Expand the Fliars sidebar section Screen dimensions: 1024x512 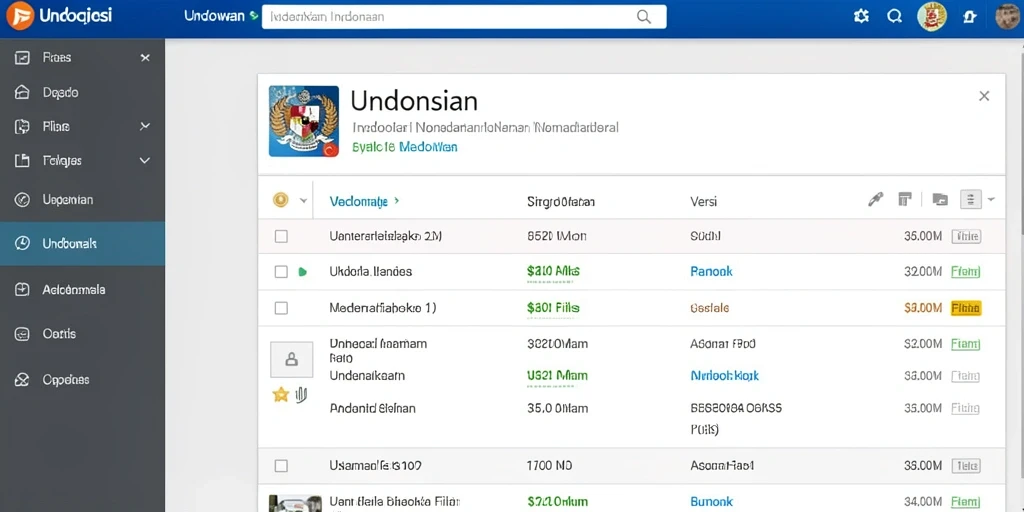click(145, 126)
